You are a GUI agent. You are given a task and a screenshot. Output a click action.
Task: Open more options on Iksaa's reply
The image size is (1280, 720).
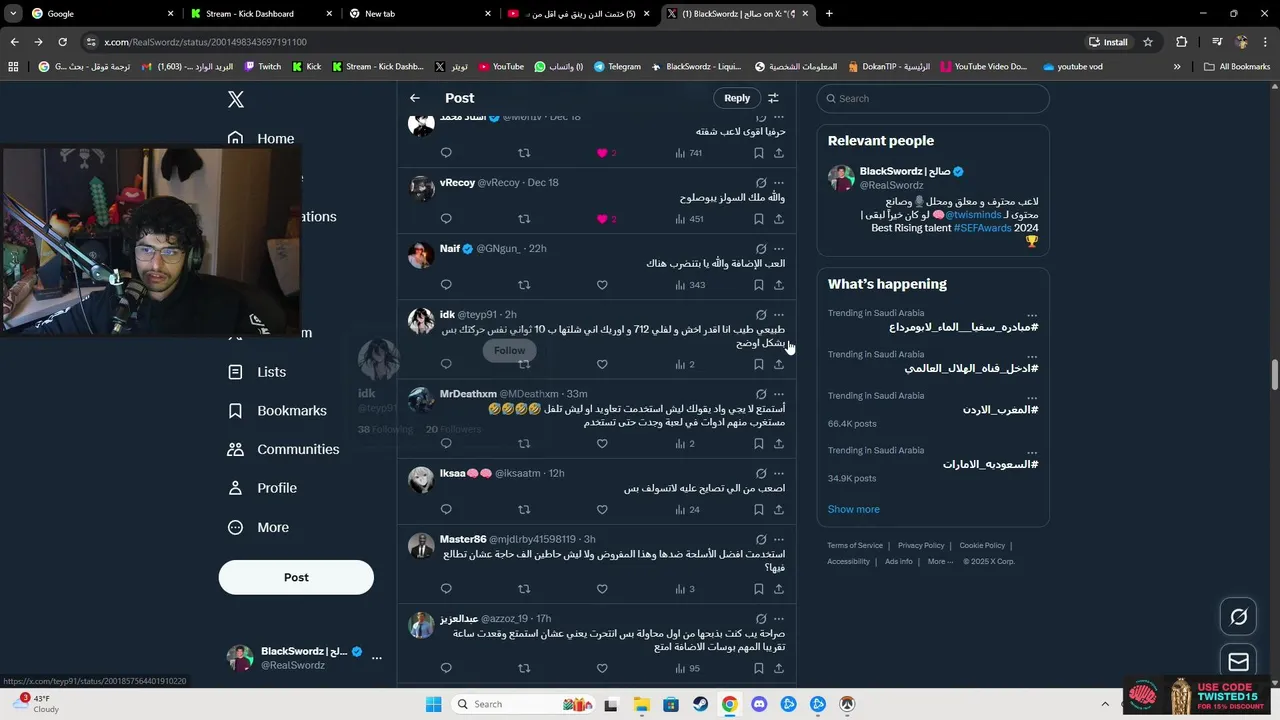tap(779, 473)
